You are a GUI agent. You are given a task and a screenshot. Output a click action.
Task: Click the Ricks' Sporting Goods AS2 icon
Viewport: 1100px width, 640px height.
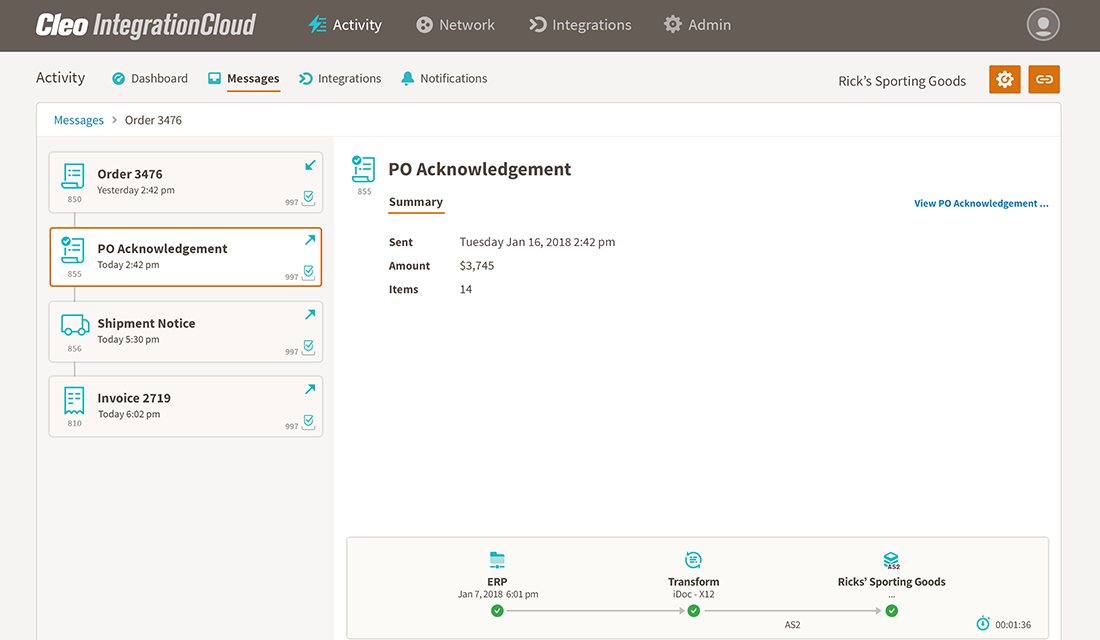tap(892, 561)
